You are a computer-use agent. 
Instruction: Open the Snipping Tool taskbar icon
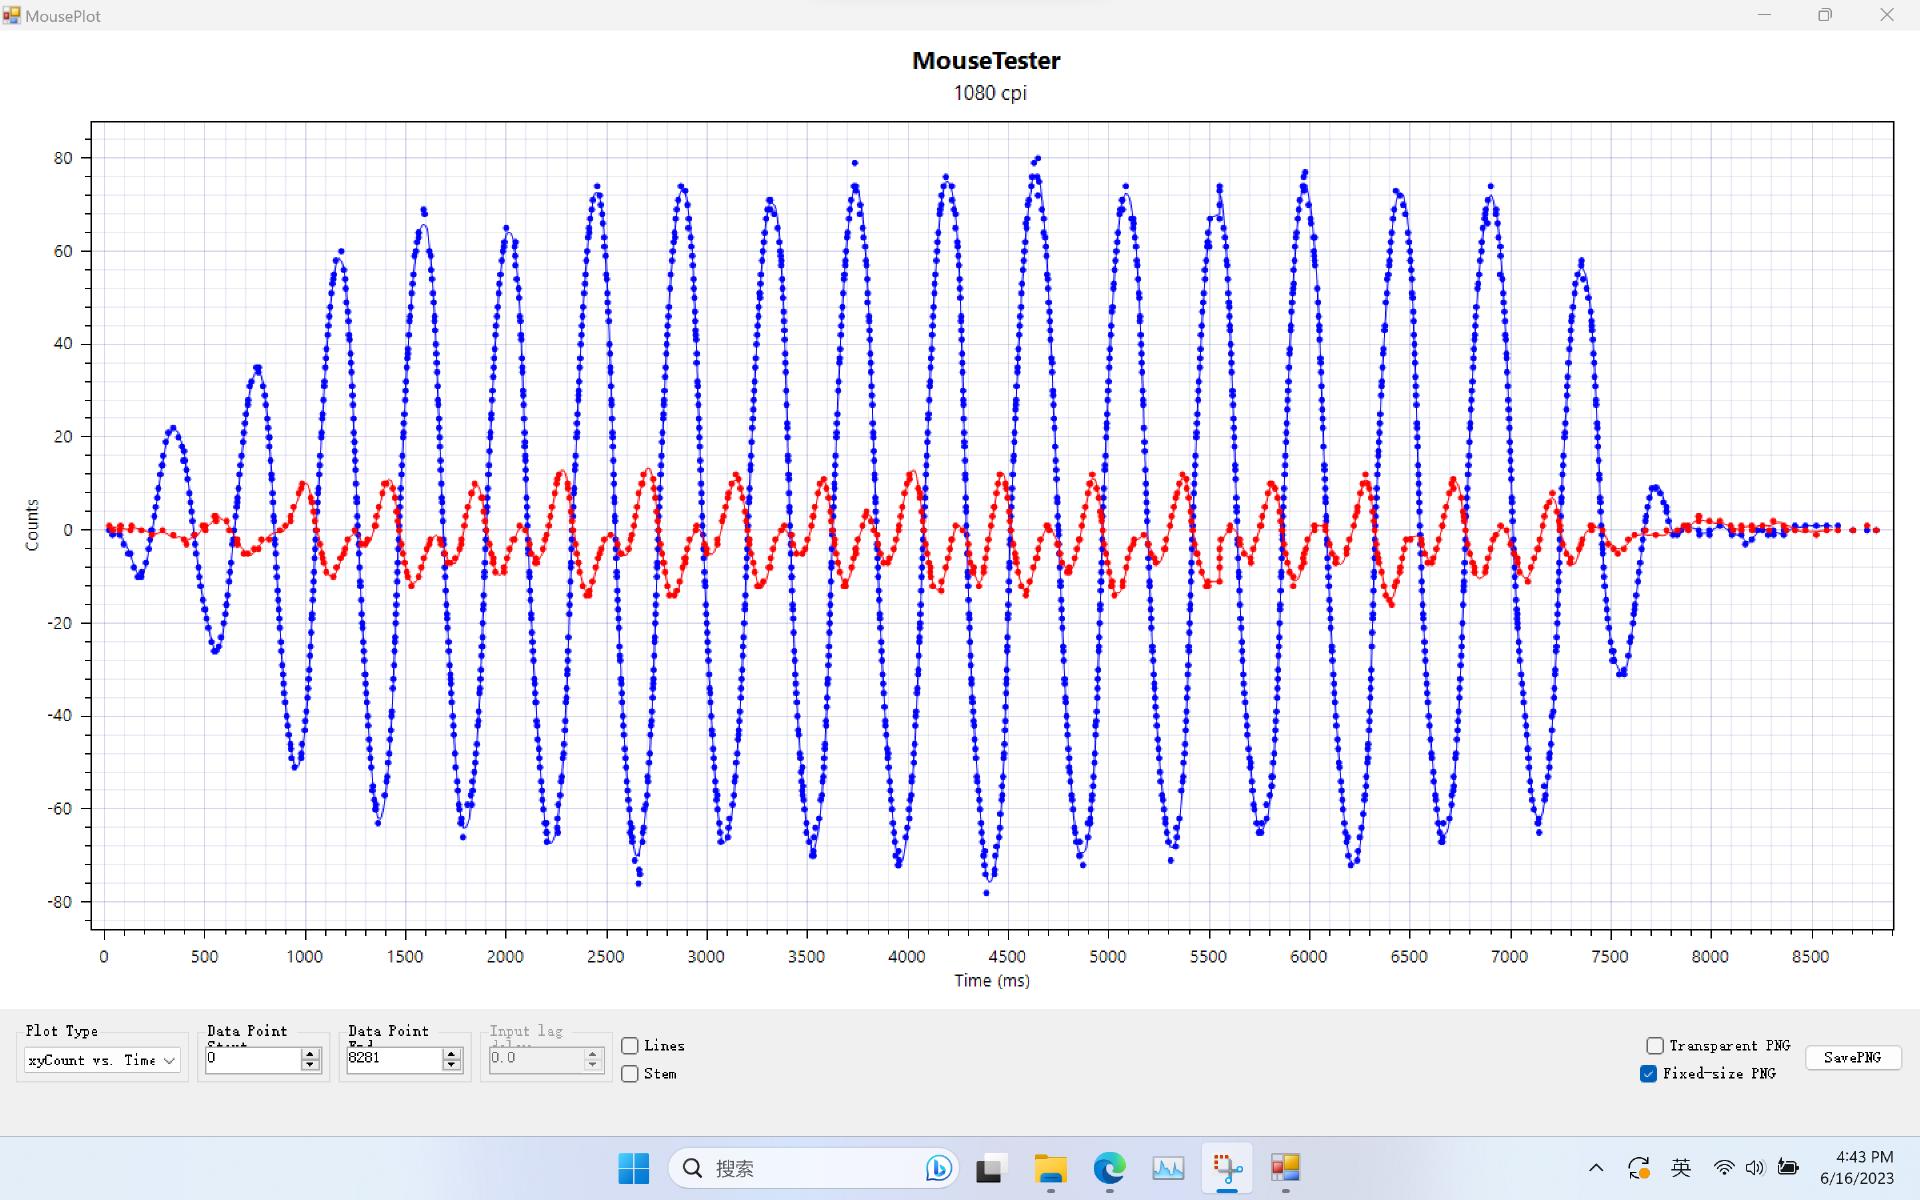(x=1227, y=1168)
